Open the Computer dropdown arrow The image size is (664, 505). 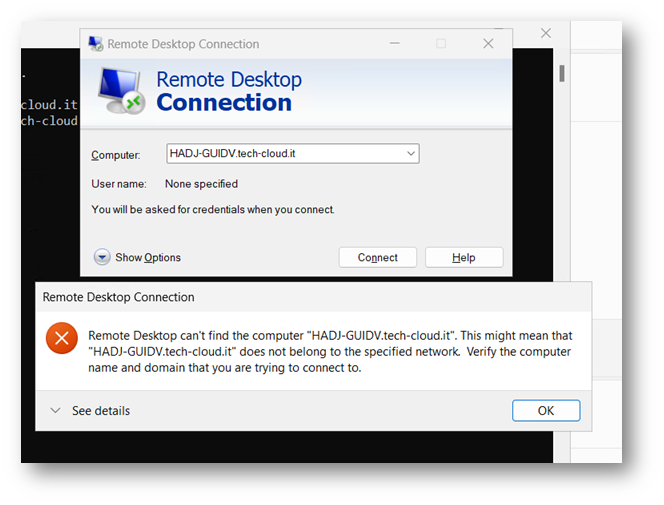(x=410, y=153)
